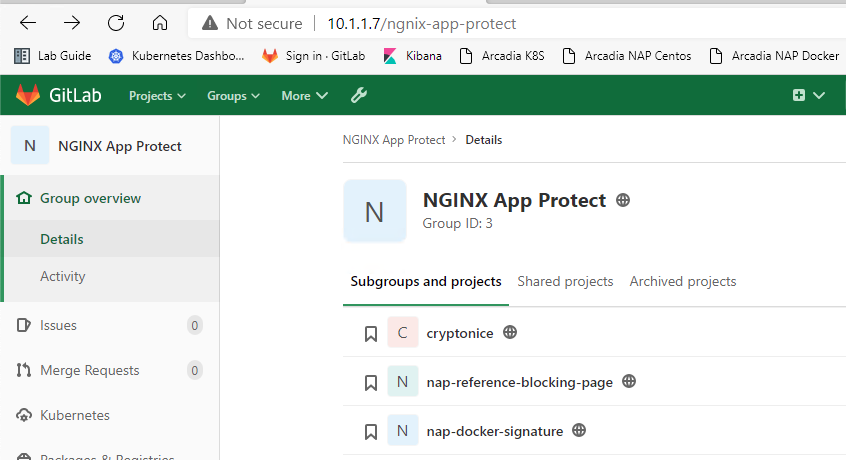Screen dimensions: 846x460
Task: Click the Kibana bookmark logo icon
Action: (390, 56)
